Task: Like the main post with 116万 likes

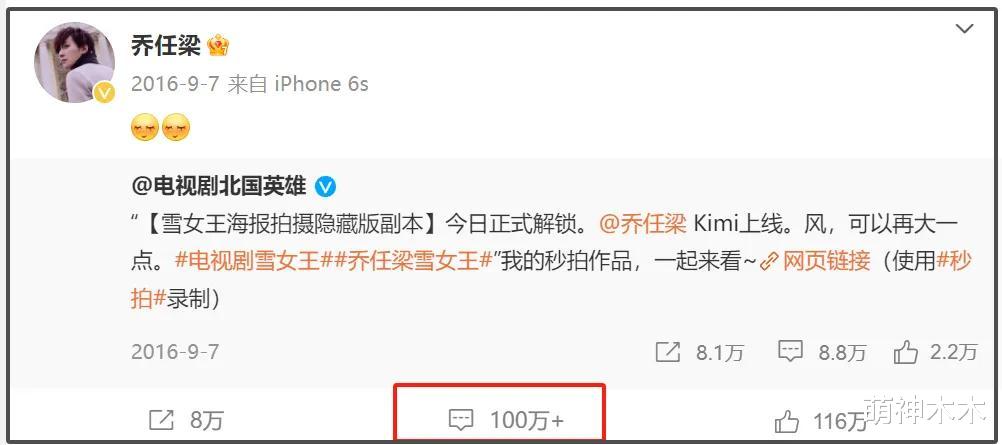Action: tap(820, 421)
